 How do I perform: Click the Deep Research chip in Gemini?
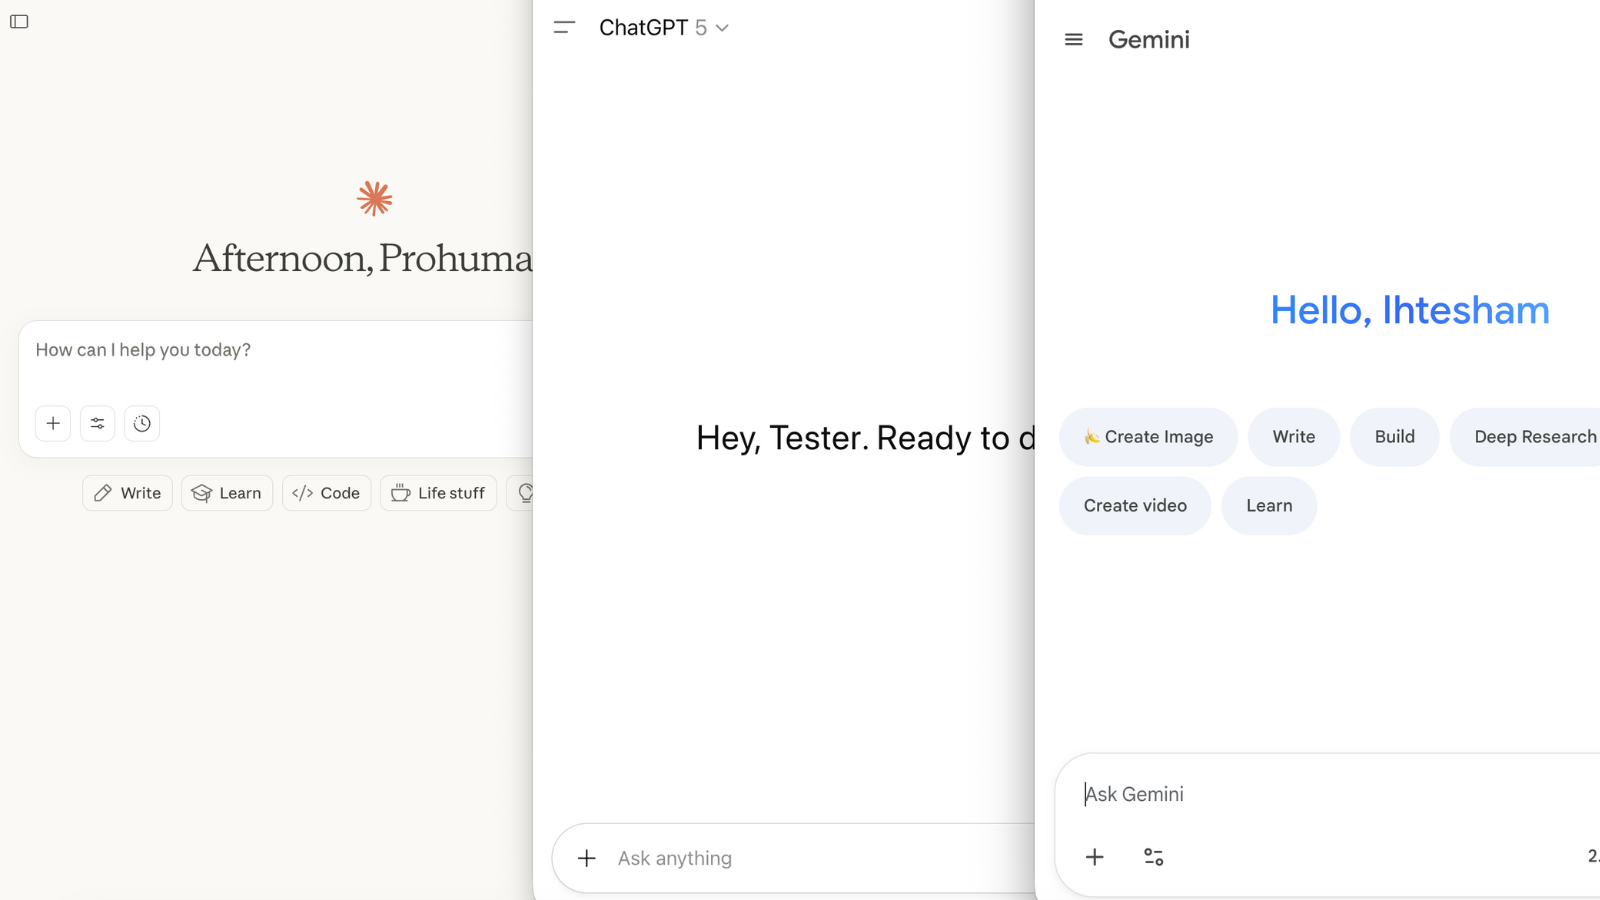click(x=1526, y=437)
